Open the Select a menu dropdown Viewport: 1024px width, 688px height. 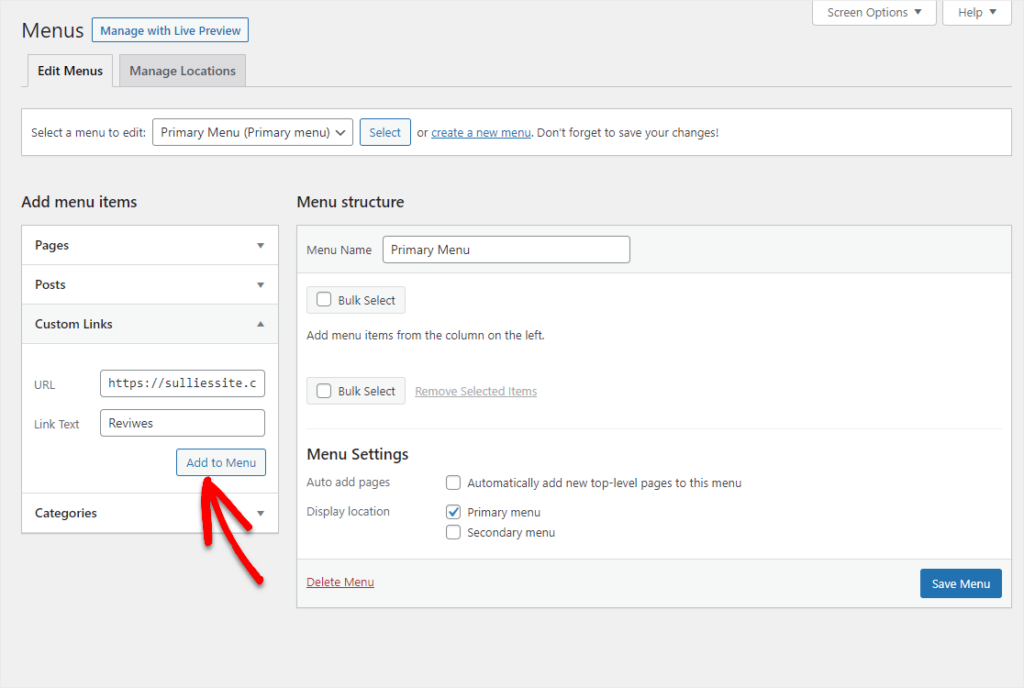(252, 132)
